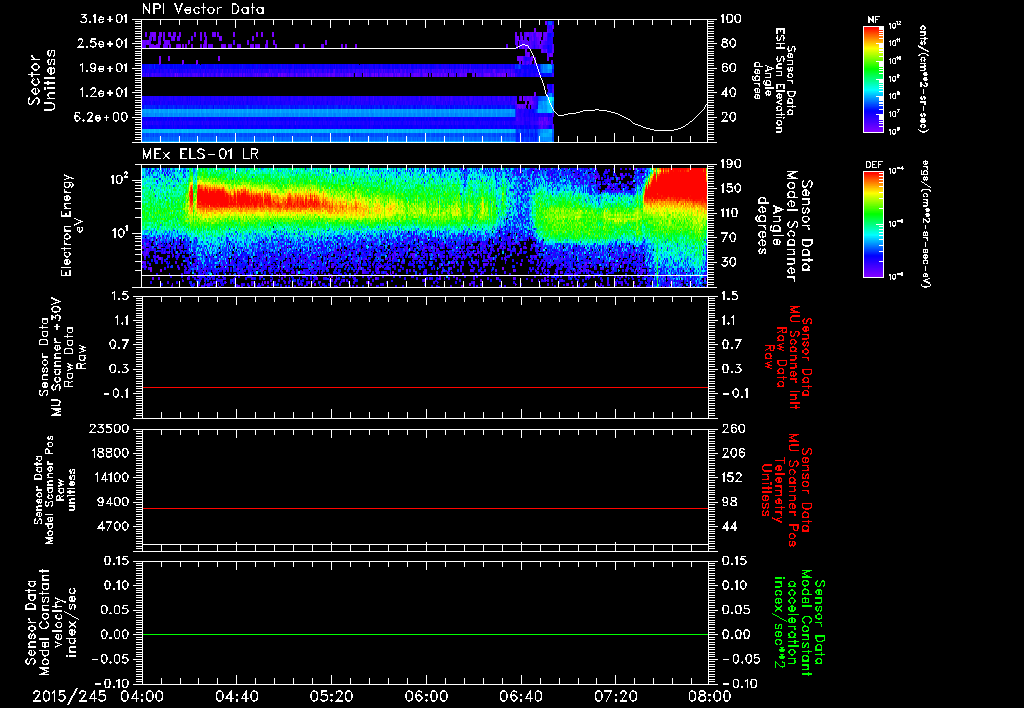1024x708 pixels.
Task: Click the 206 telemetry tick label
Action: [732, 453]
